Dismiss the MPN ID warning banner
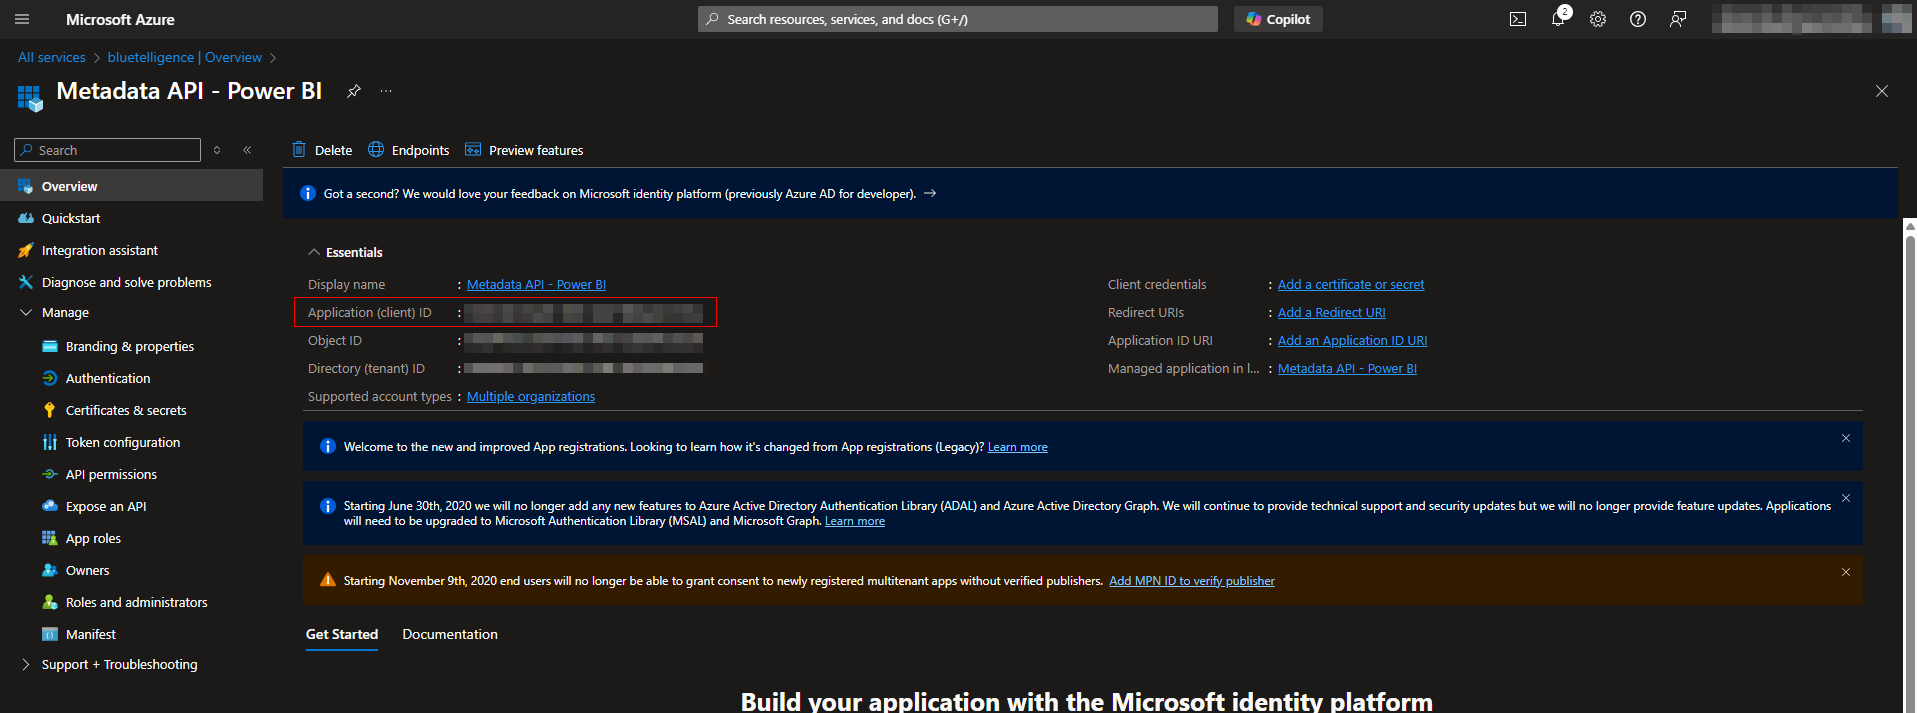Image resolution: width=1917 pixels, height=713 pixels. click(1846, 572)
